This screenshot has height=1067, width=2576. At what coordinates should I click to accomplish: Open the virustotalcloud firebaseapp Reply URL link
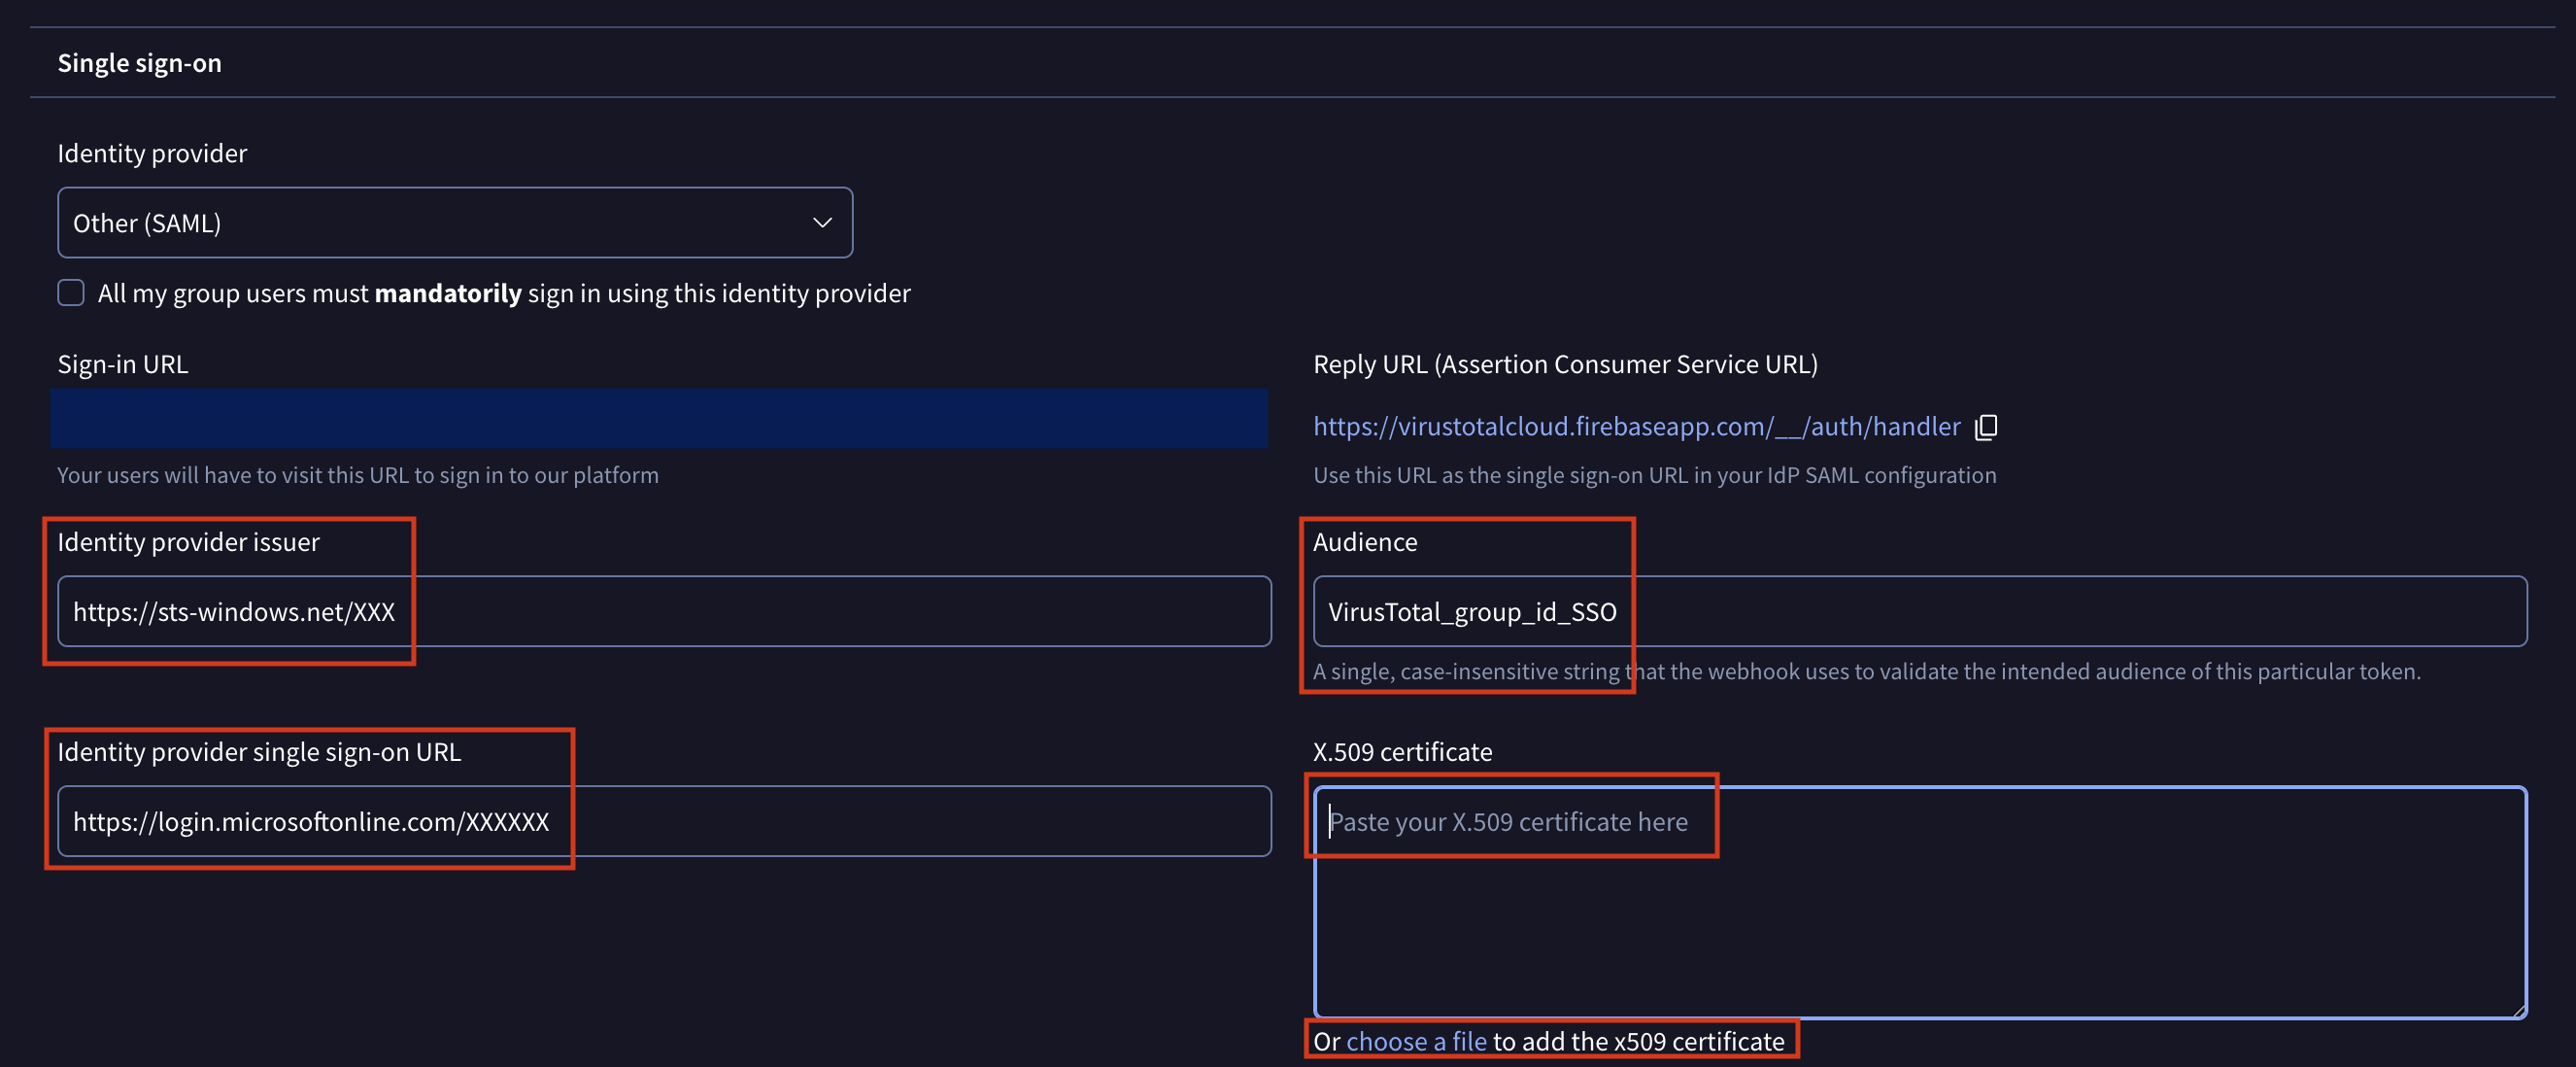pyautogui.click(x=1636, y=427)
